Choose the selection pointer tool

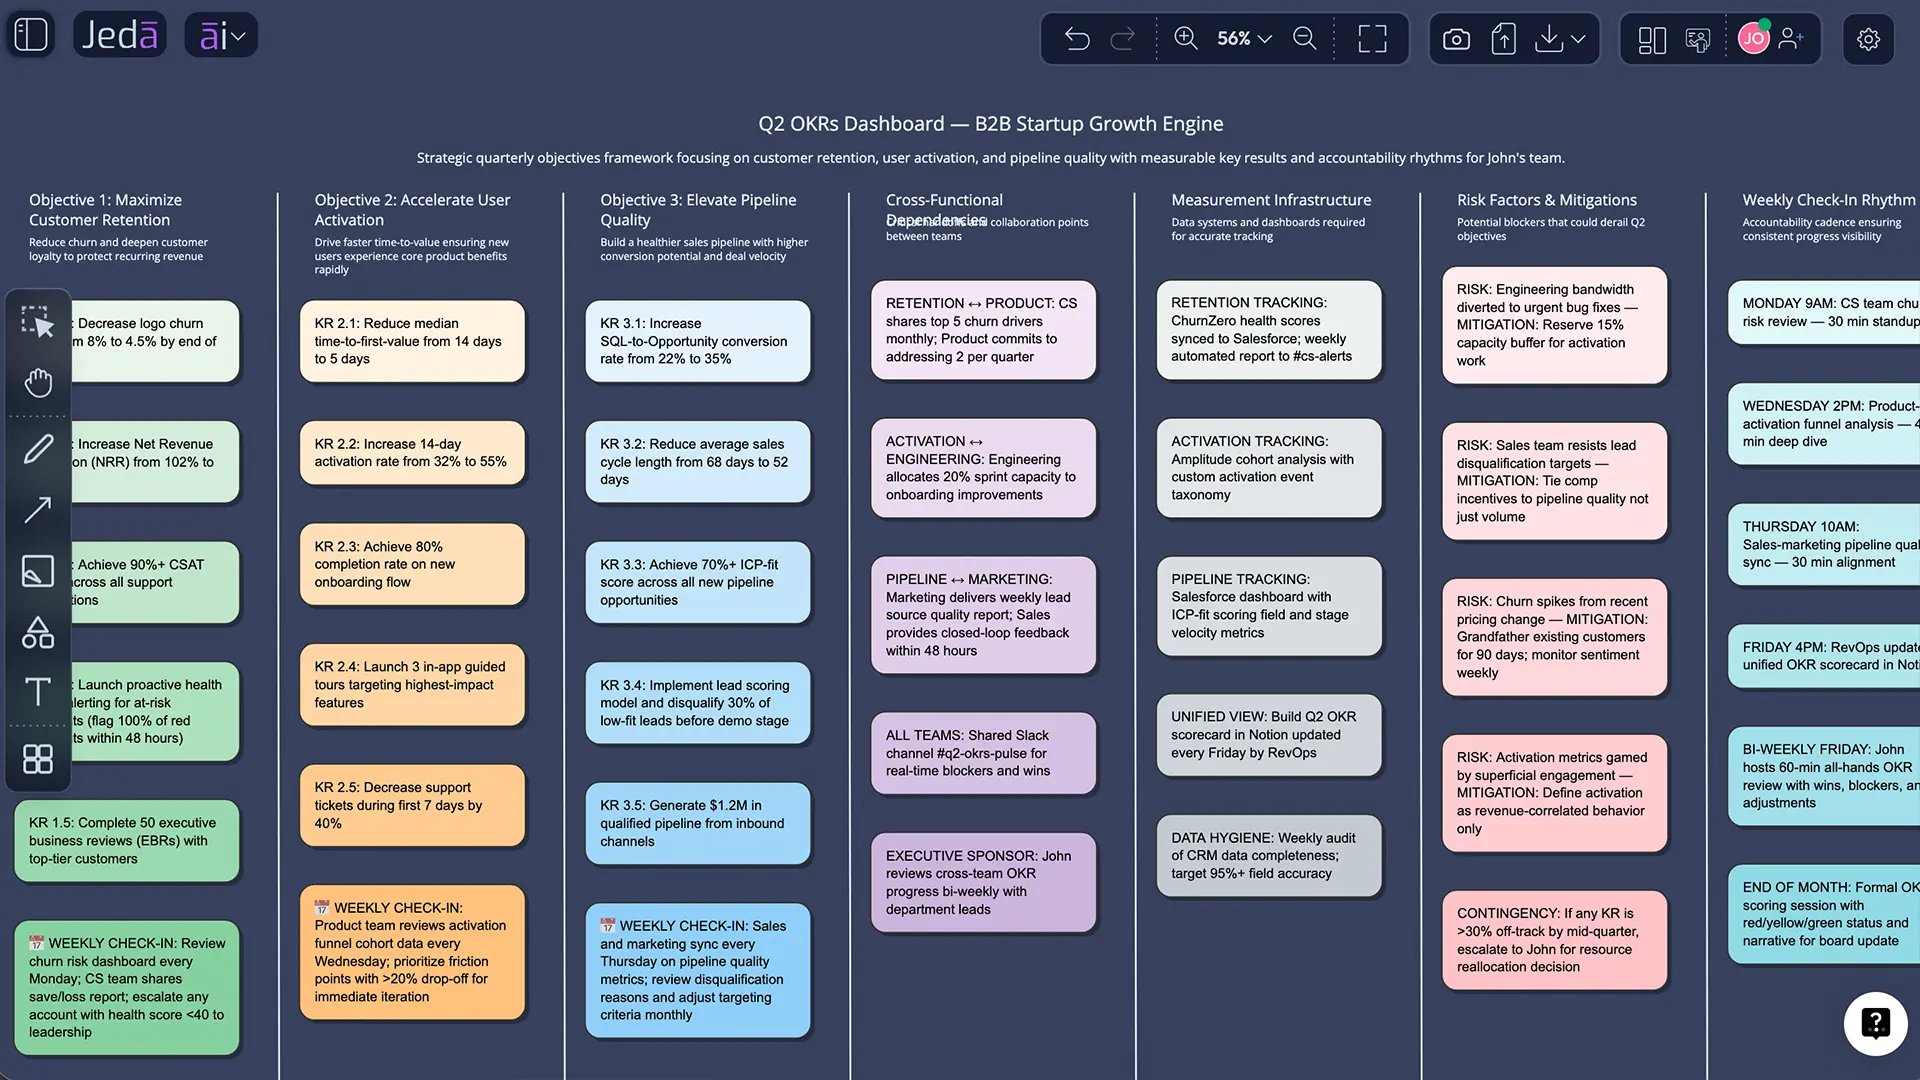click(x=38, y=322)
